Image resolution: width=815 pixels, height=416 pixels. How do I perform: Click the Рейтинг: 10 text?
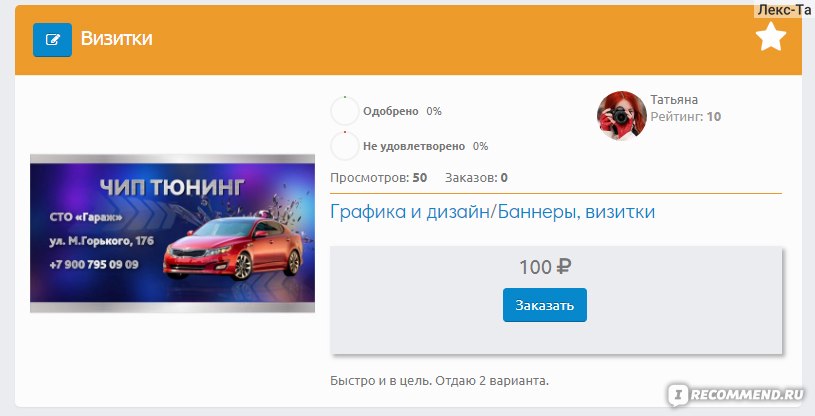click(x=686, y=116)
